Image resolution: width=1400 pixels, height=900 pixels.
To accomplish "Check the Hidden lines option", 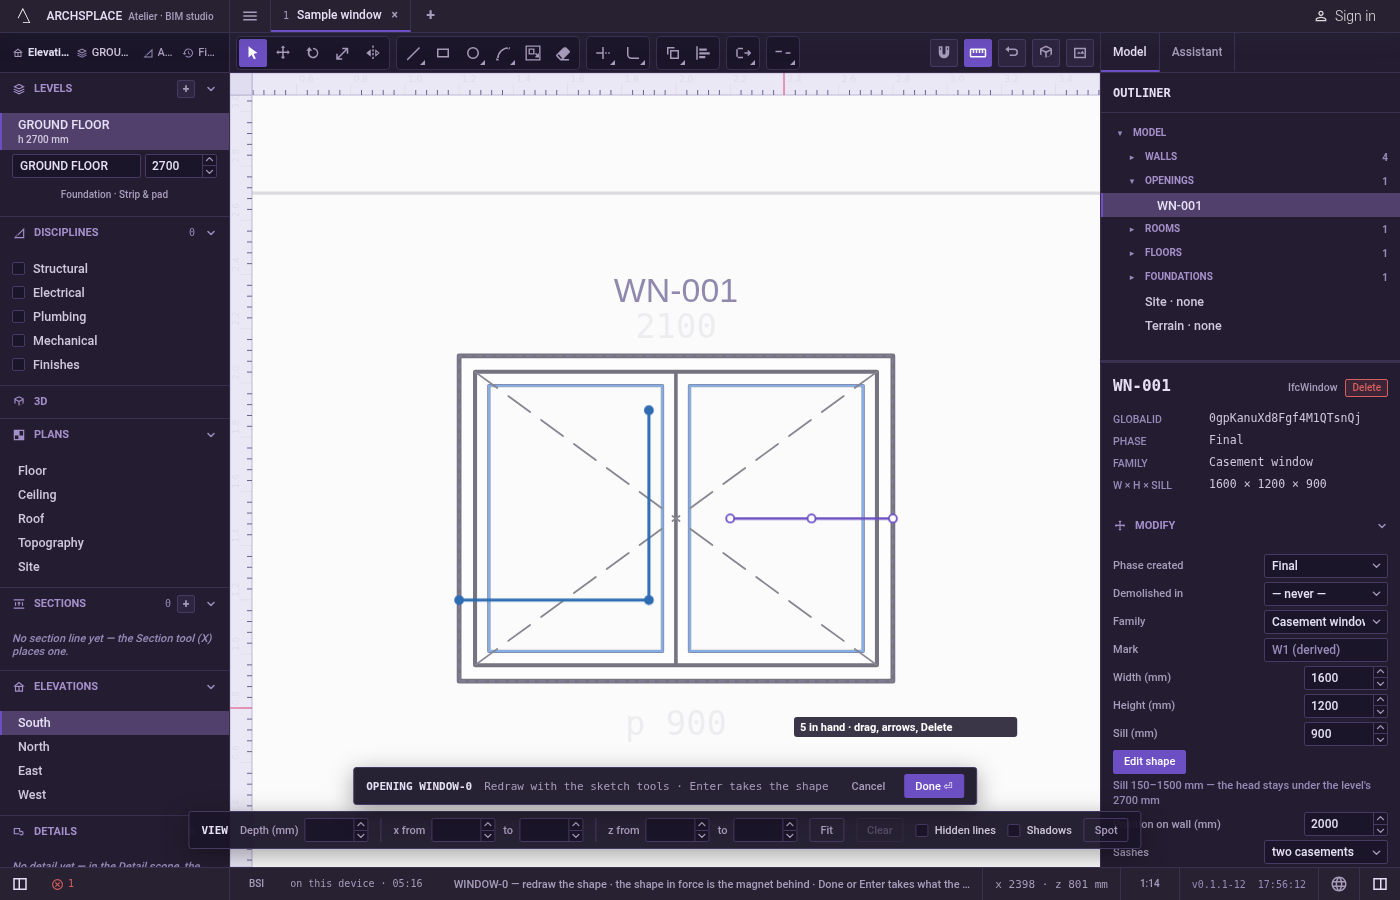I will tap(922, 830).
